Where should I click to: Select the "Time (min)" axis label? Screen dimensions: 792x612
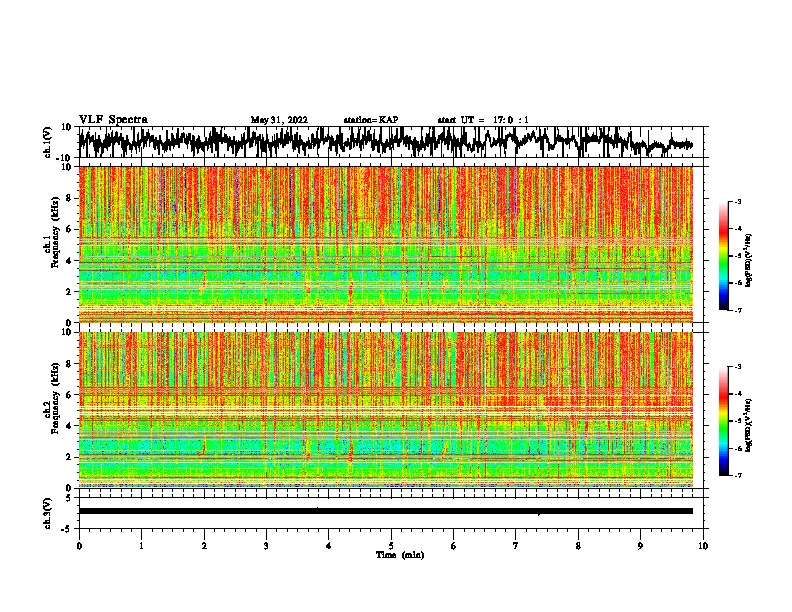click(x=400, y=555)
